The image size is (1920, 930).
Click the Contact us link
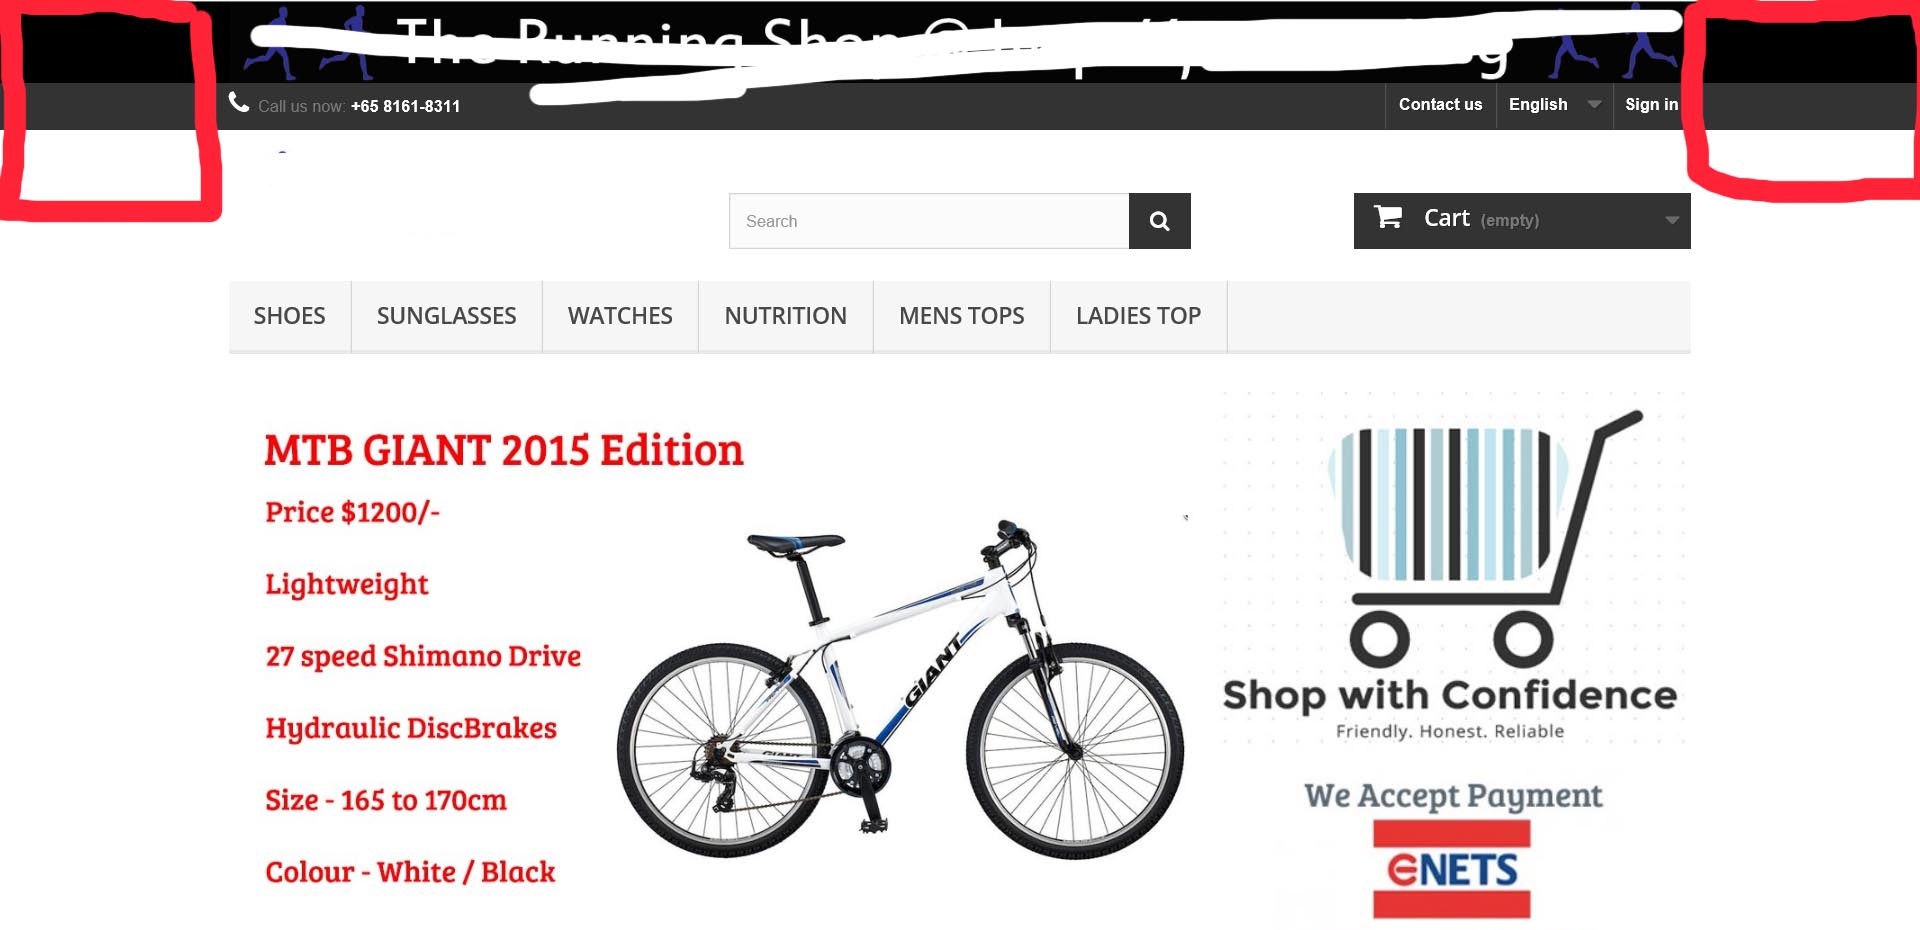click(1440, 105)
